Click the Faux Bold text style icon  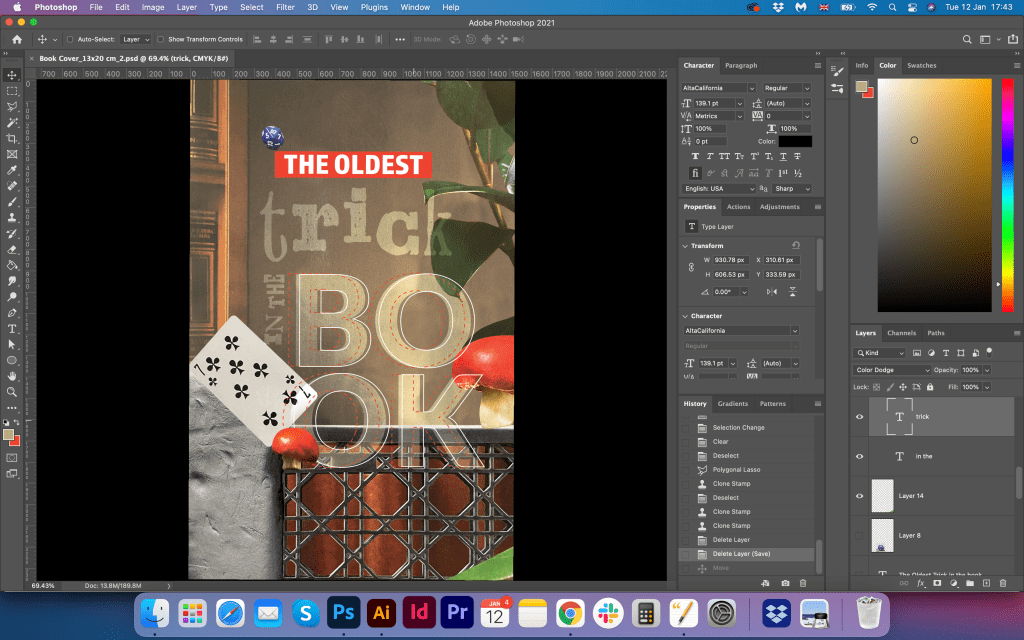[696, 157]
